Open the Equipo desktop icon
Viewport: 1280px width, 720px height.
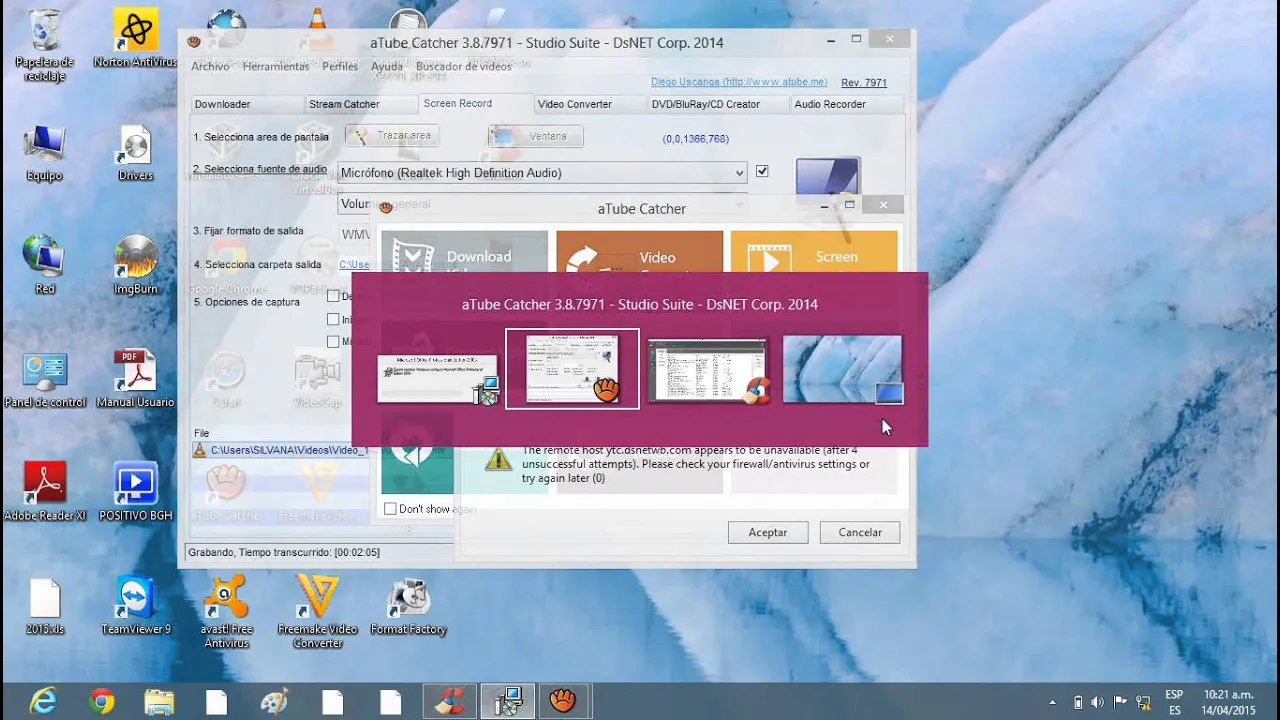[x=45, y=153]
